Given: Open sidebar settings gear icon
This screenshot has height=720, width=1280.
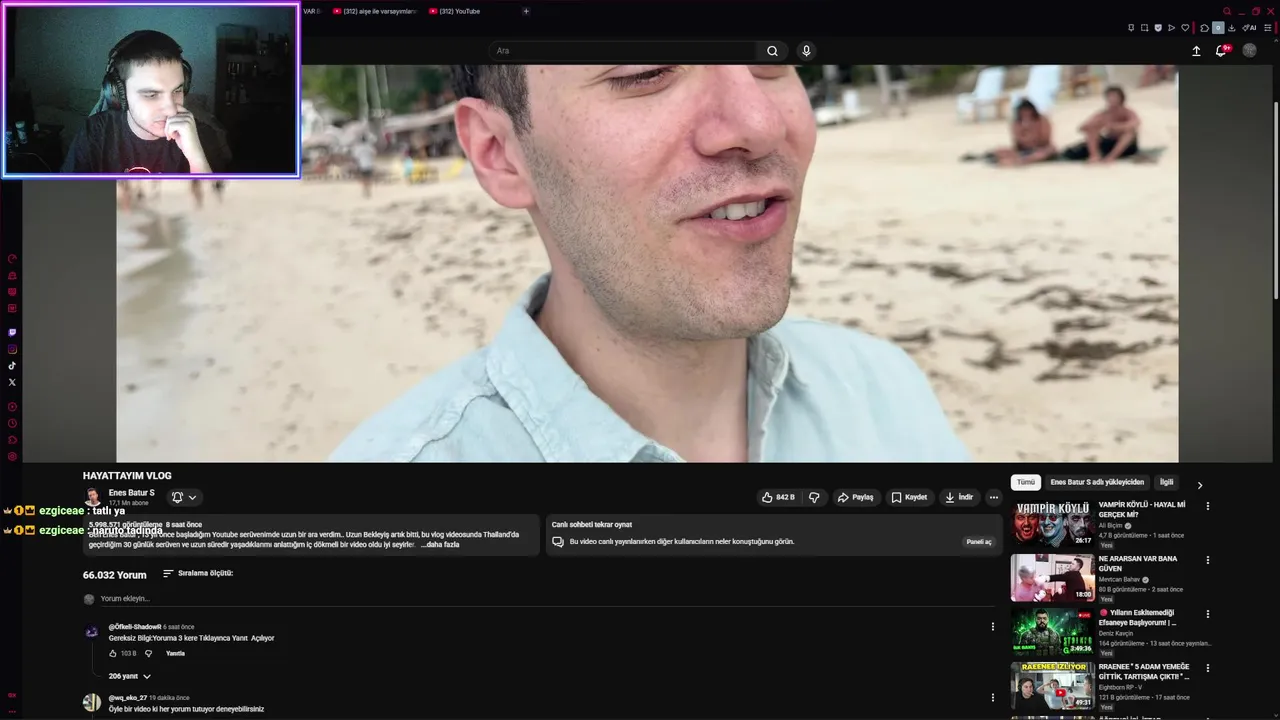Looking at the screenshot, I should [x=12, y=456].
